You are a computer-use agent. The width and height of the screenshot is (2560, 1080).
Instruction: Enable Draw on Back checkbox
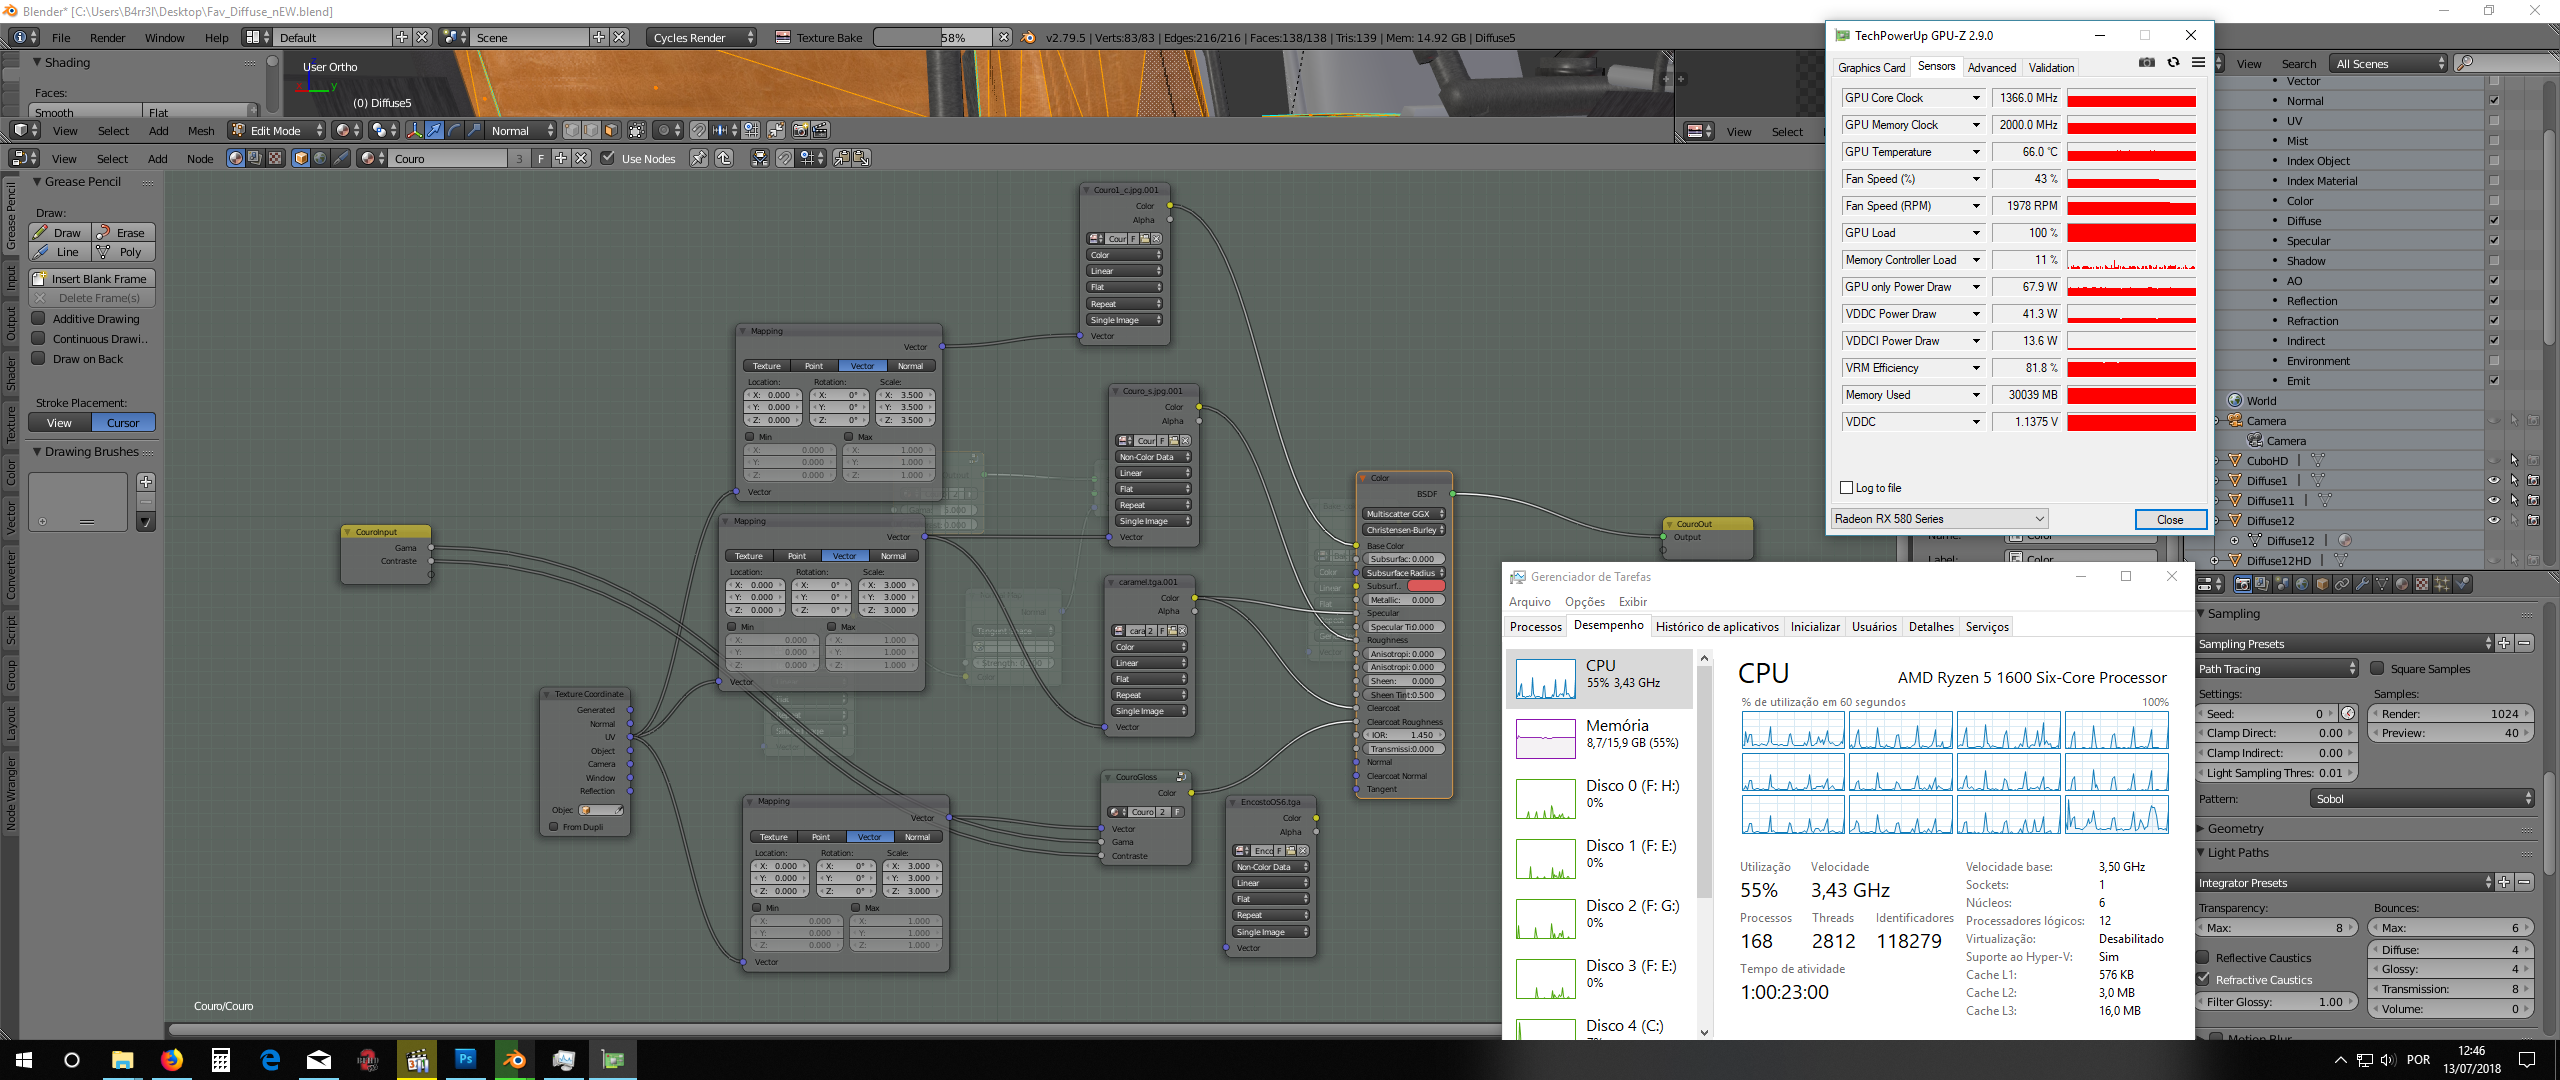tap(38, 358)
